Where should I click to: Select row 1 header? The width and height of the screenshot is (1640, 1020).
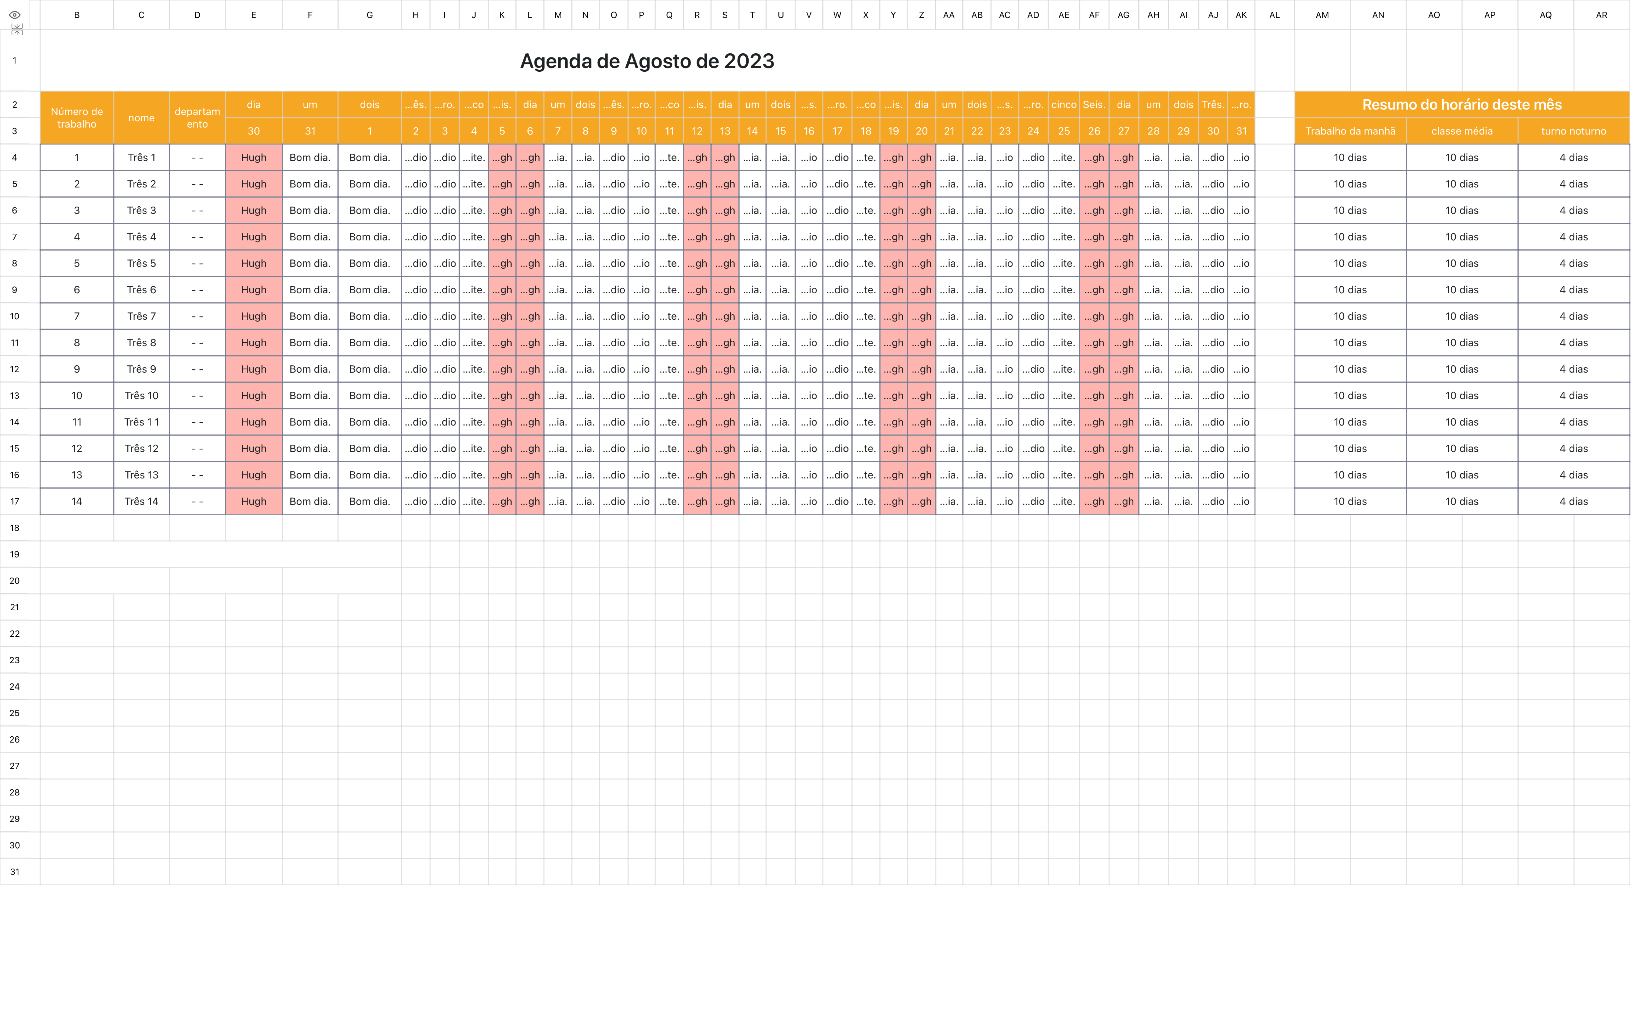coord(15,60)
